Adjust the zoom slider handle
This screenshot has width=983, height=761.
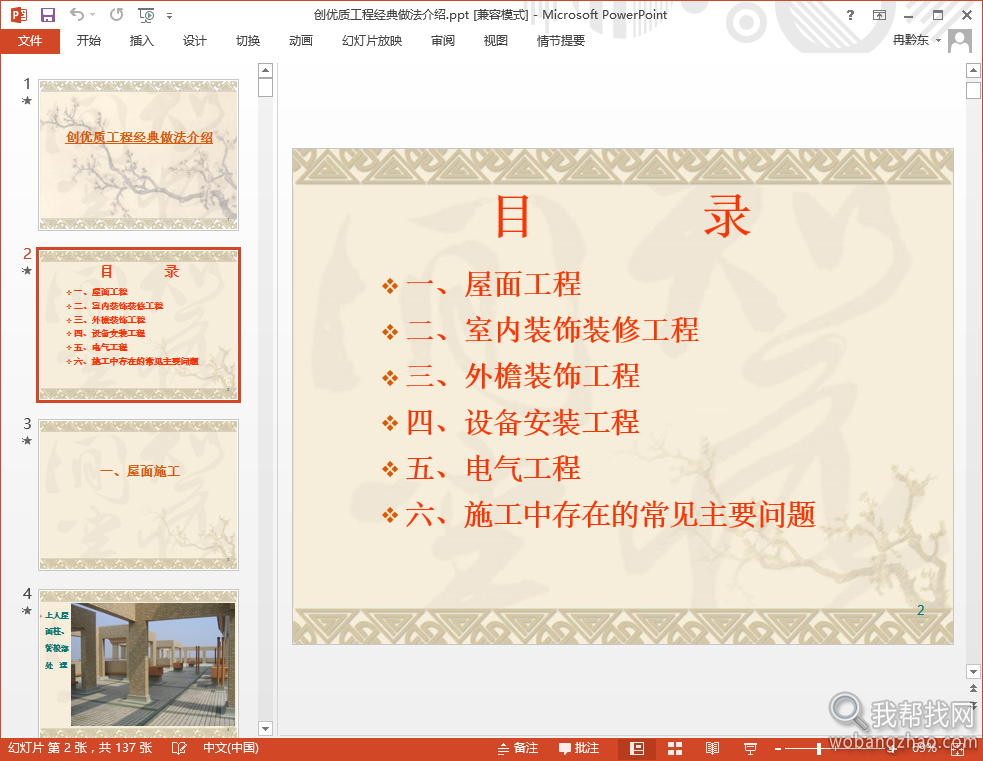click(x=819, y=748)
